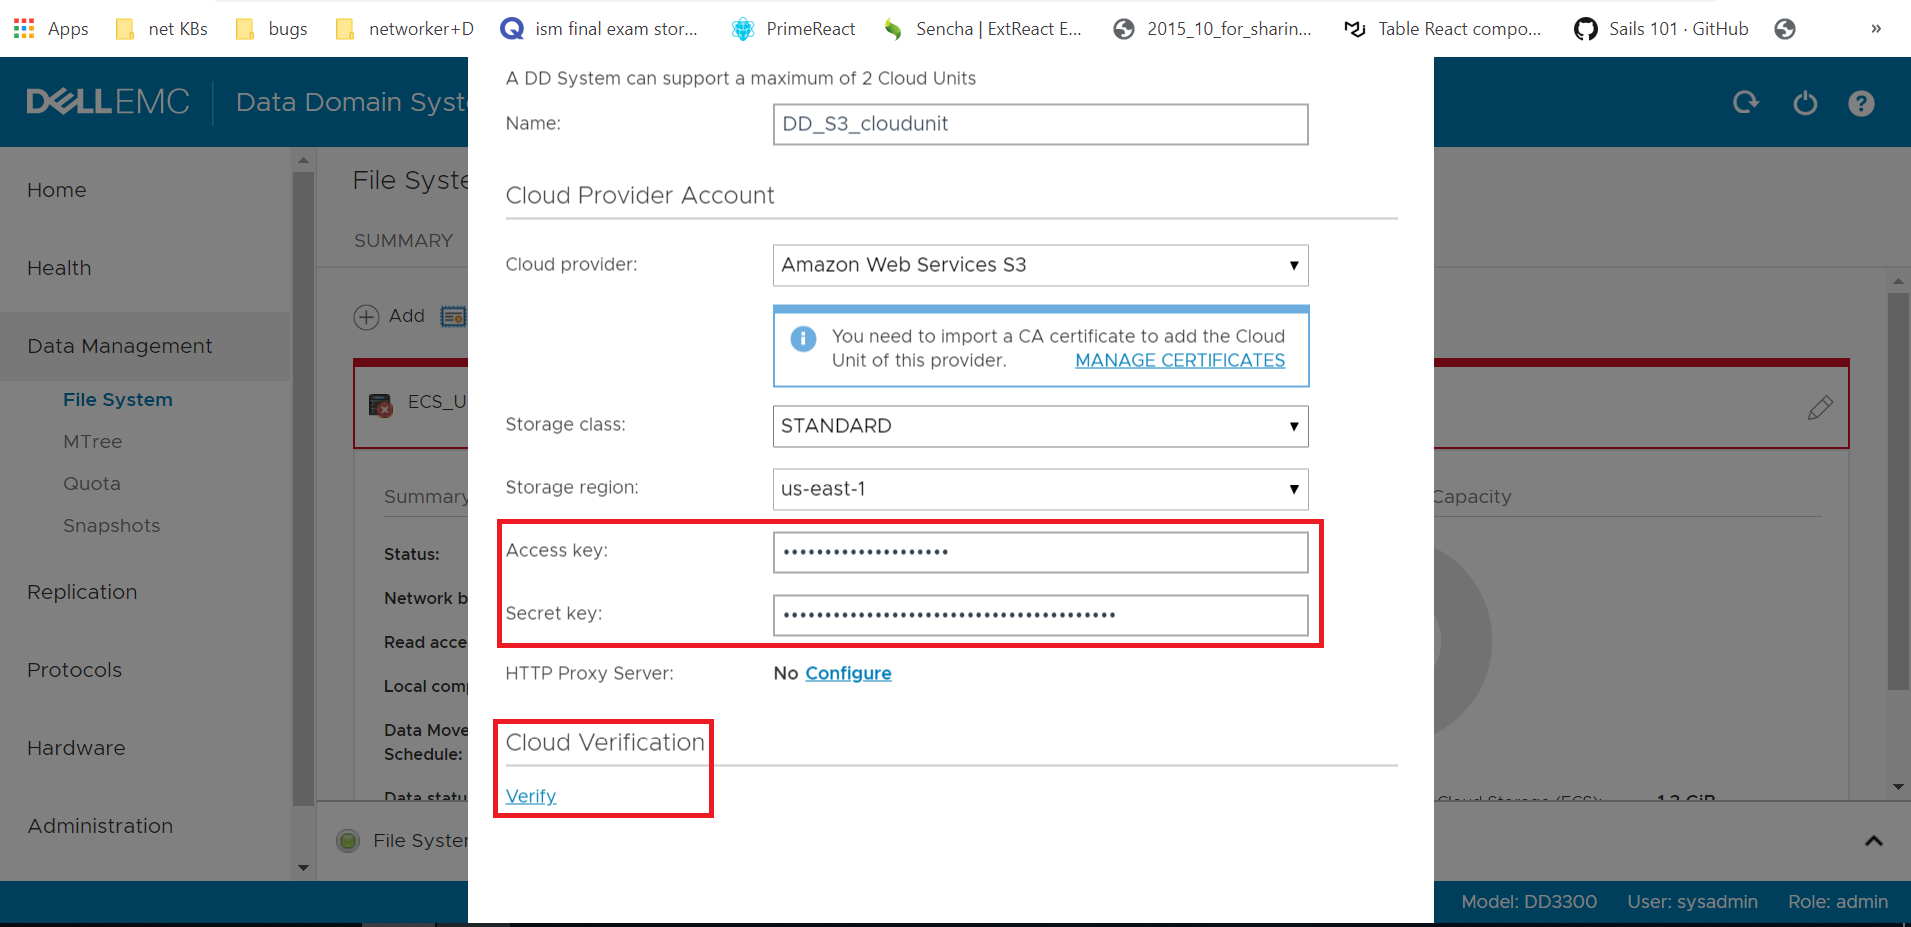This screenshot has height=927, width=1911.
Task: Click the ECS cloud unit status icon
Action: [x=380, y=405]
